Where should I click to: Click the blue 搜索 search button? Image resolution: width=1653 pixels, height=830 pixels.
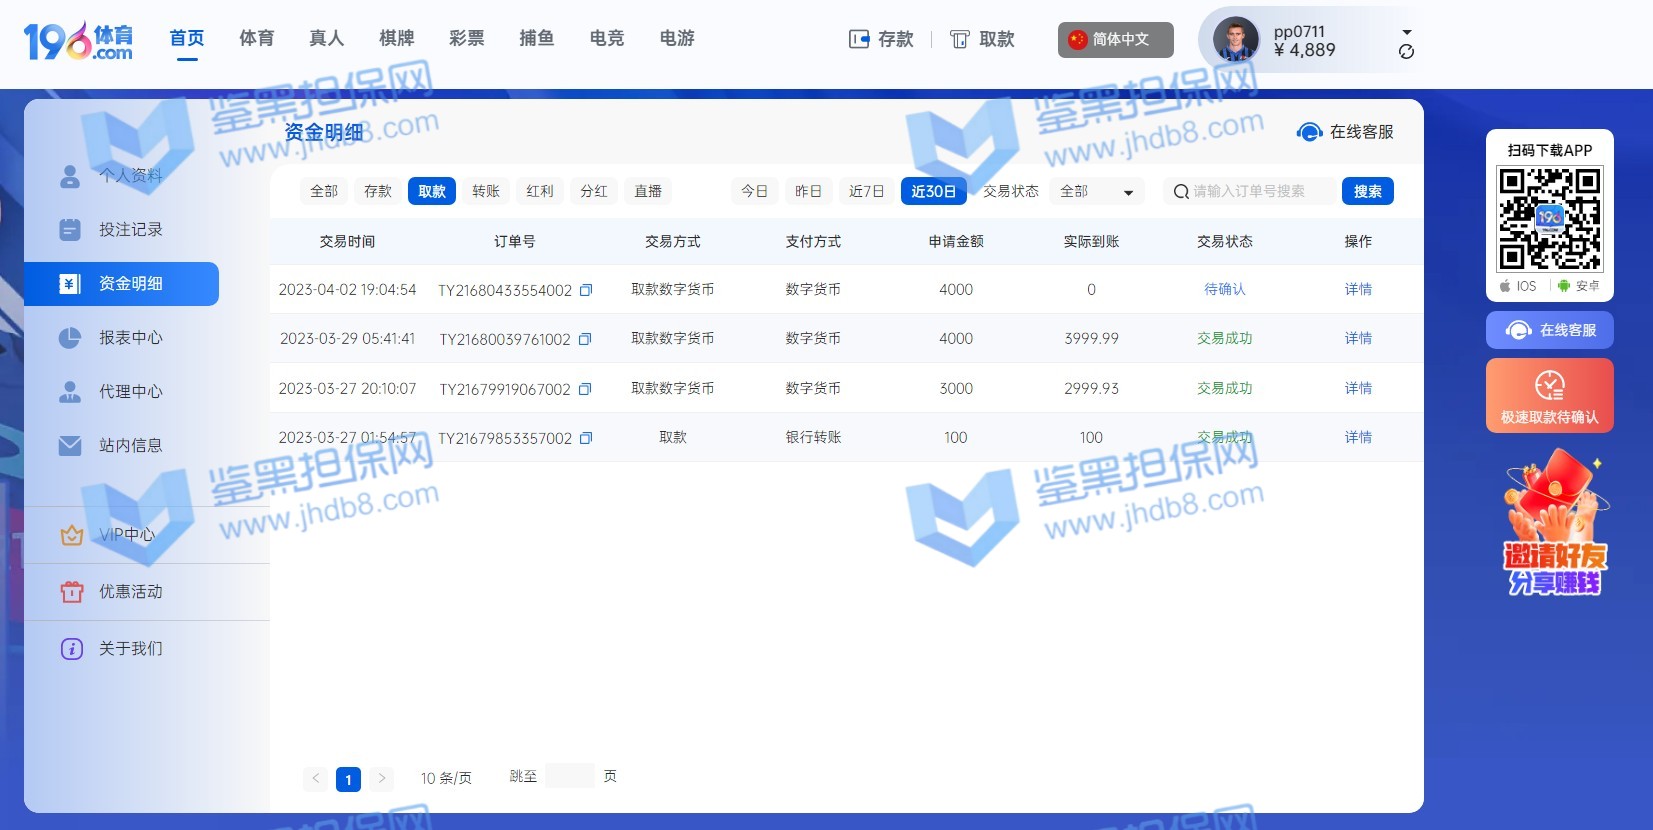(x=1367, y=191)
